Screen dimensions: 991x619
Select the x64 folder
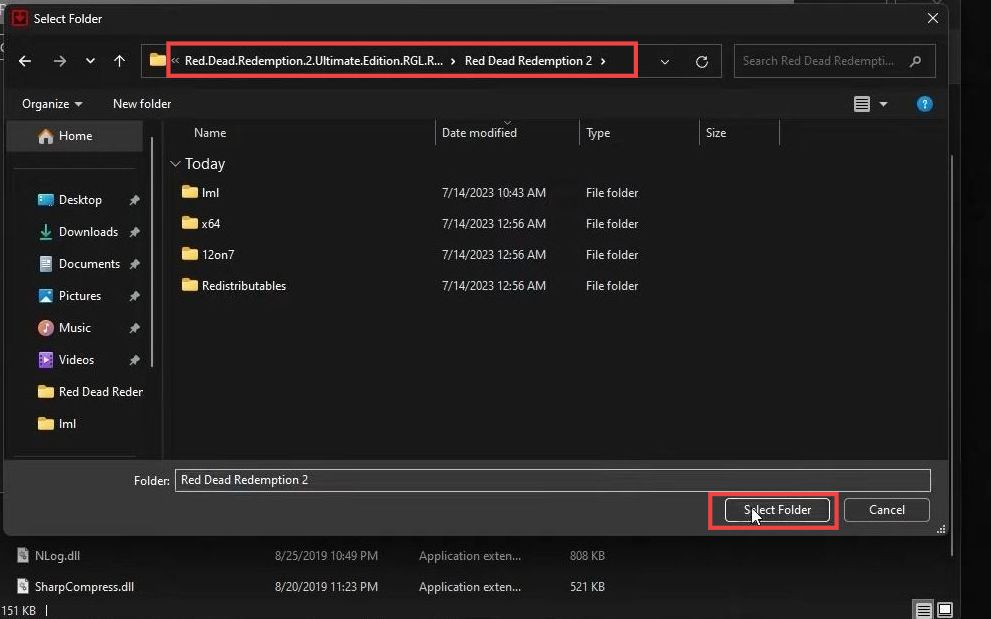210,224
